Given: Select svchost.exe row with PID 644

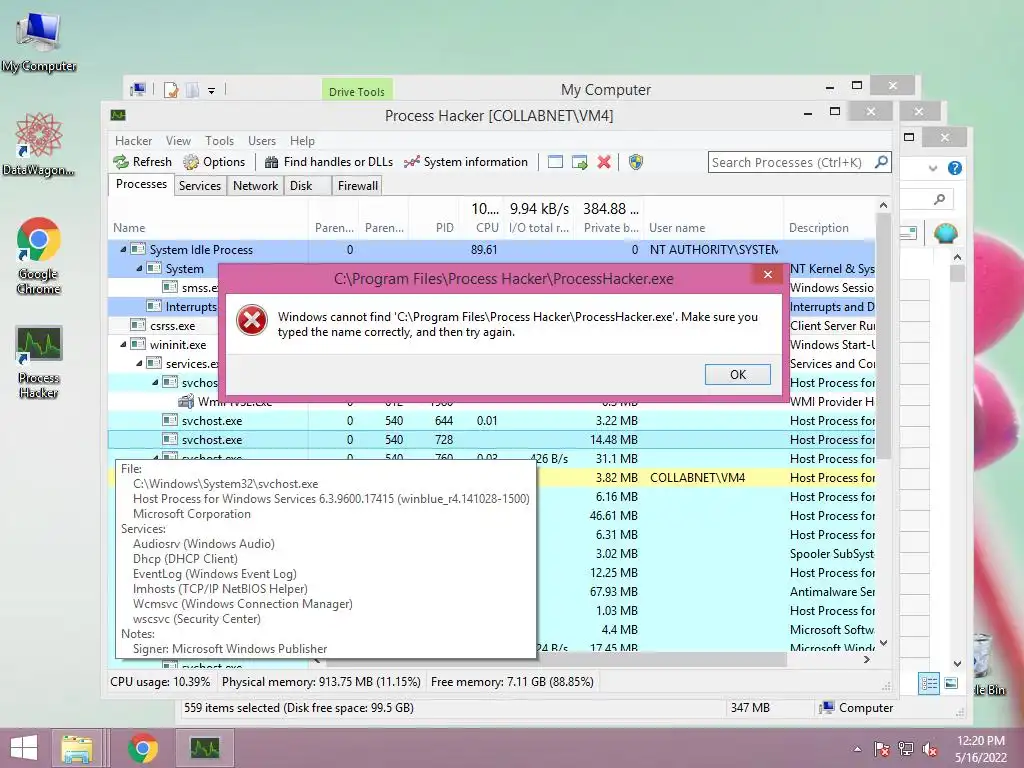Looking at the screenshot, I should [x=491, y=421].
